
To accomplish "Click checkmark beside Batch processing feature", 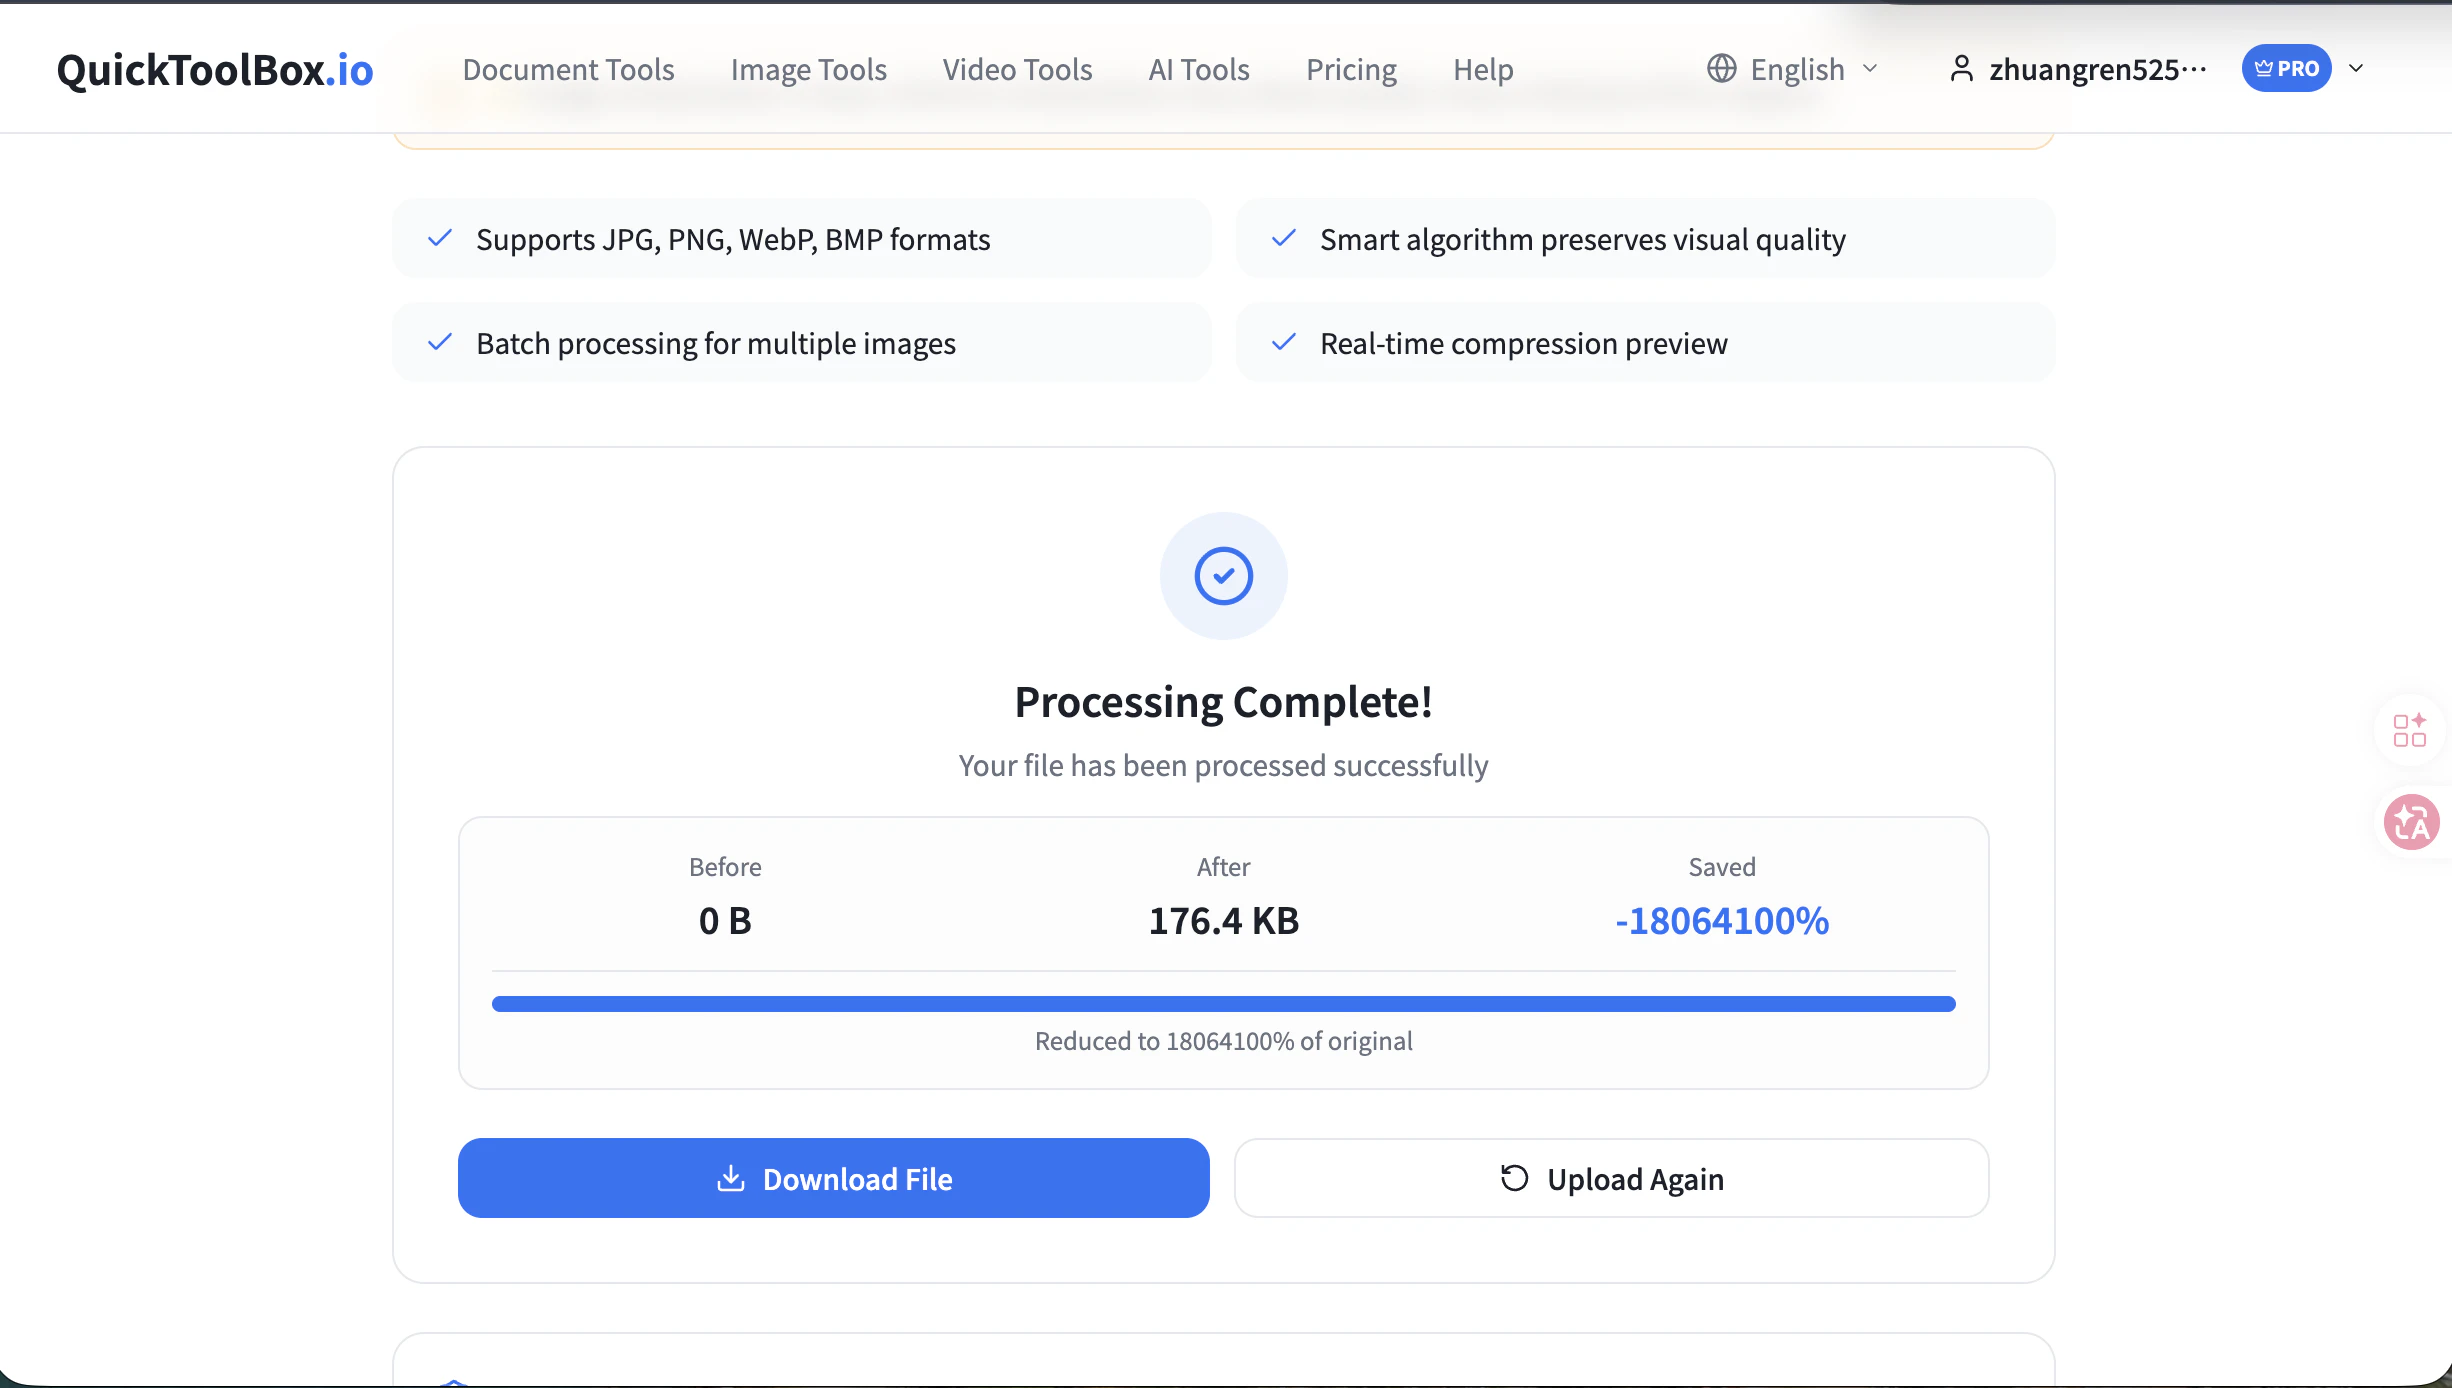I will 440,342.
